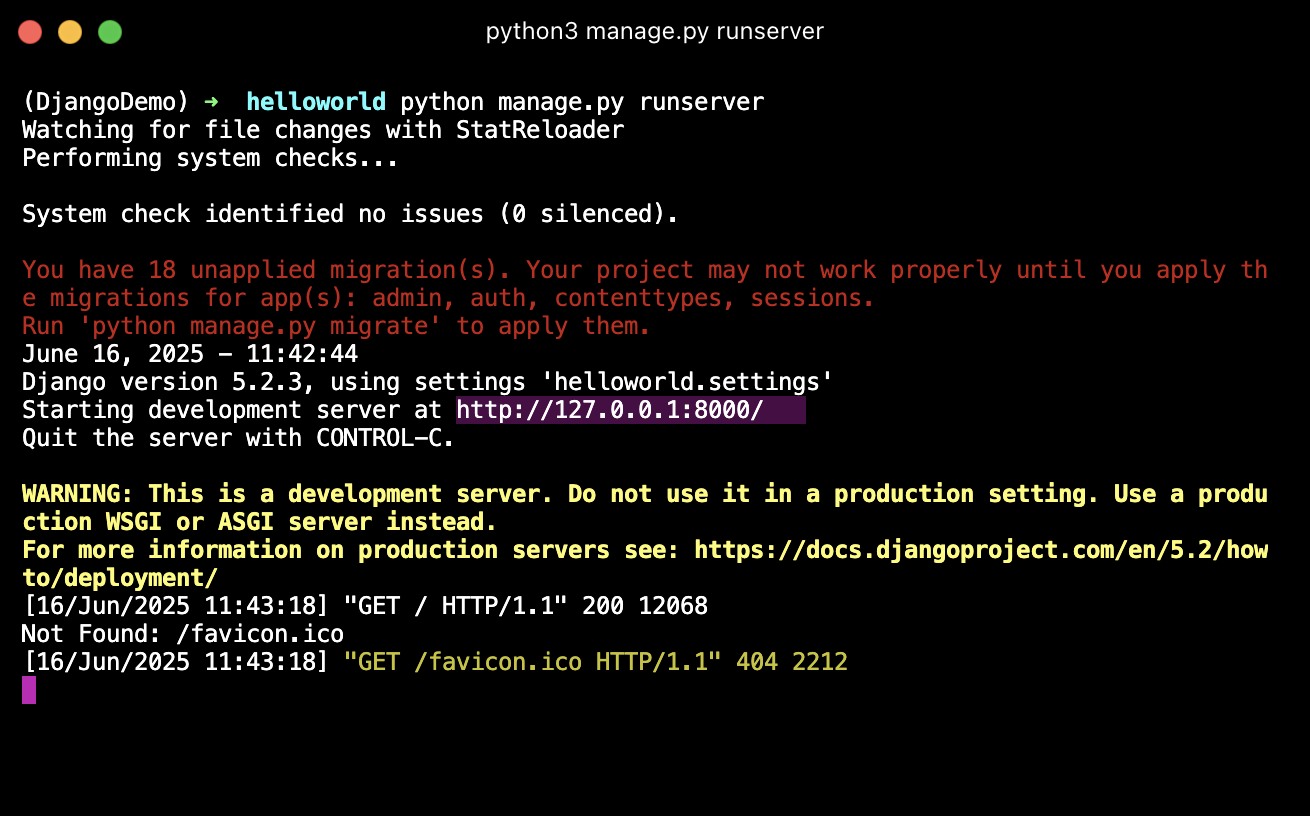Viewport: 1310px width, 816px height.
Task: Click the 'Django version 5.2.3' line
Action: [428, 382]
